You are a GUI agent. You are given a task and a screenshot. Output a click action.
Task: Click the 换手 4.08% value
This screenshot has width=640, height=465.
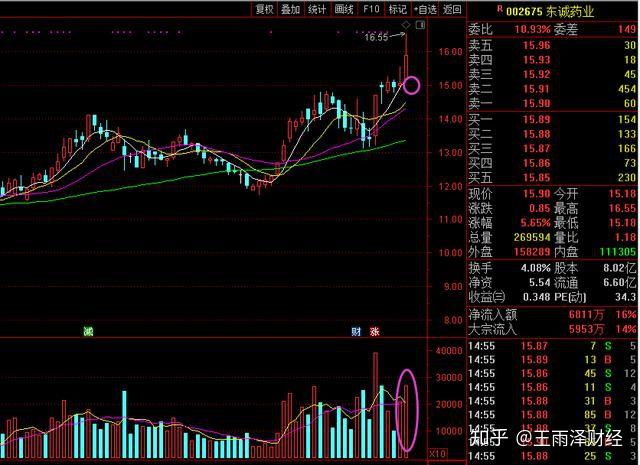(x=536, y=268)
